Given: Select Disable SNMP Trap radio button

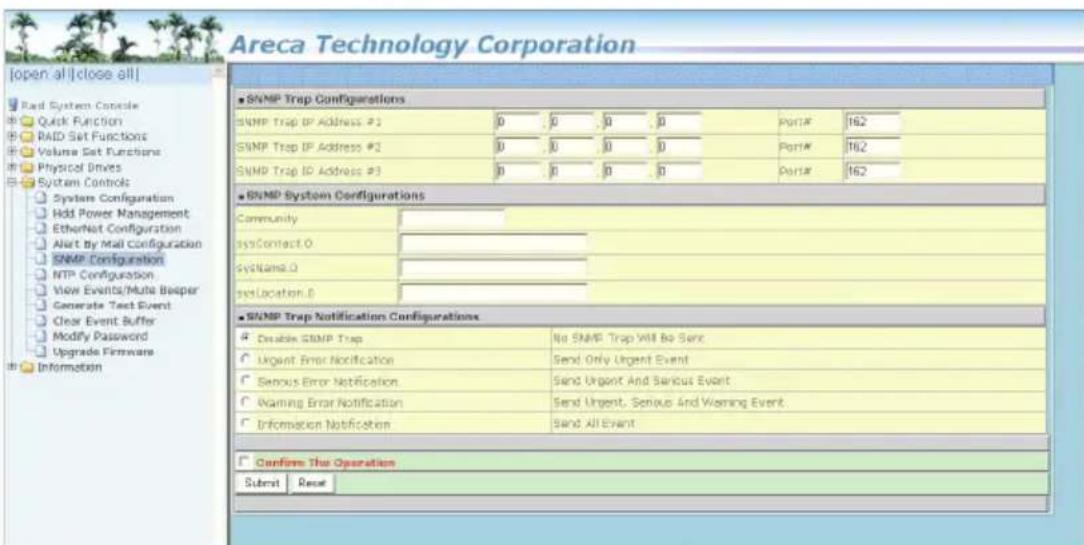Looking at the screenshot, I should [244, 339].
